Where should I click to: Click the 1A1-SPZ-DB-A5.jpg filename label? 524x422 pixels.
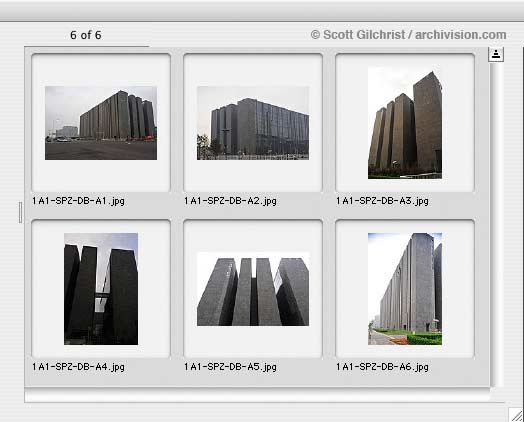(x=230, y=367)
